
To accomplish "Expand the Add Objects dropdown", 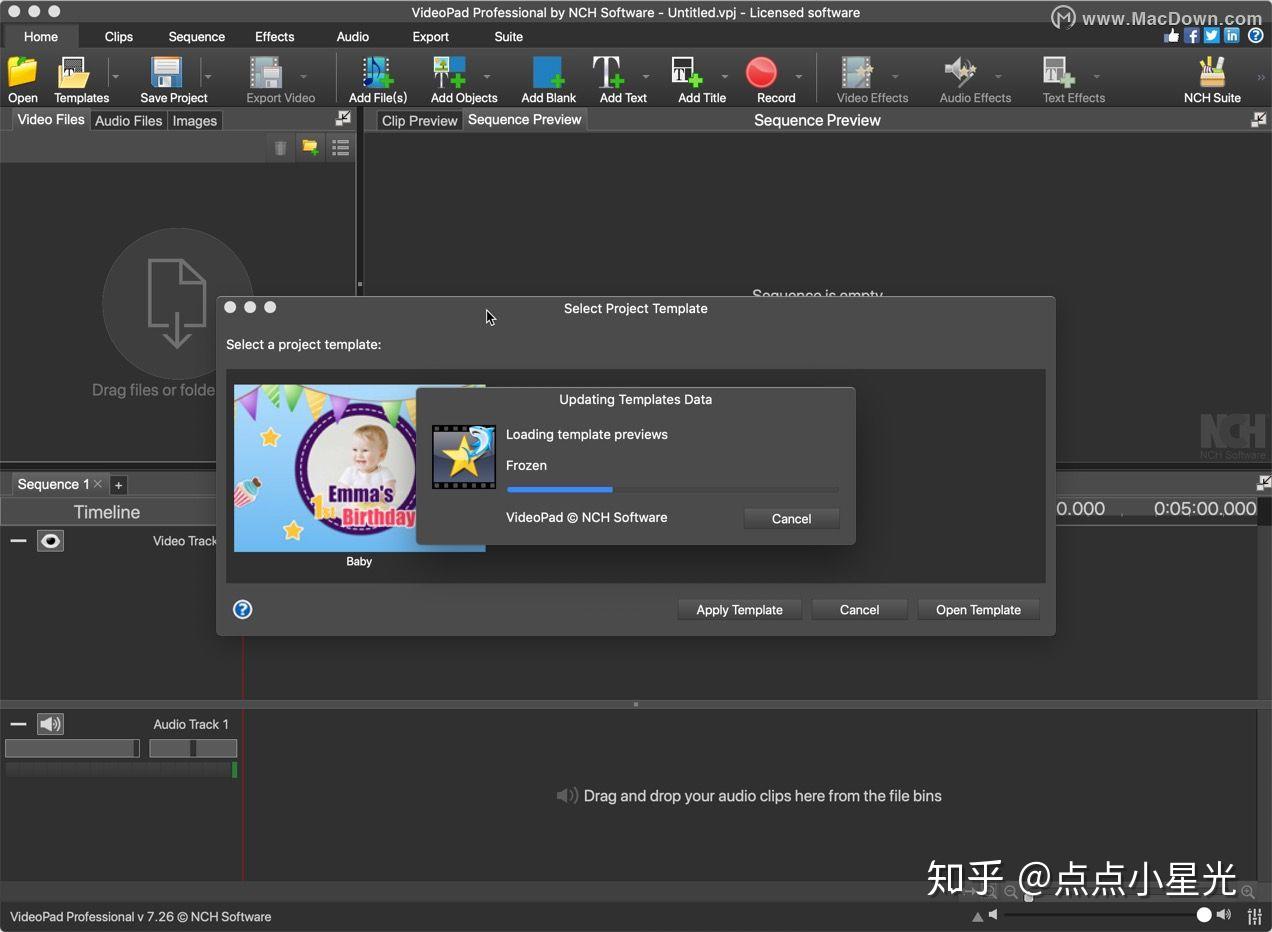I will (x=489, y=75).
